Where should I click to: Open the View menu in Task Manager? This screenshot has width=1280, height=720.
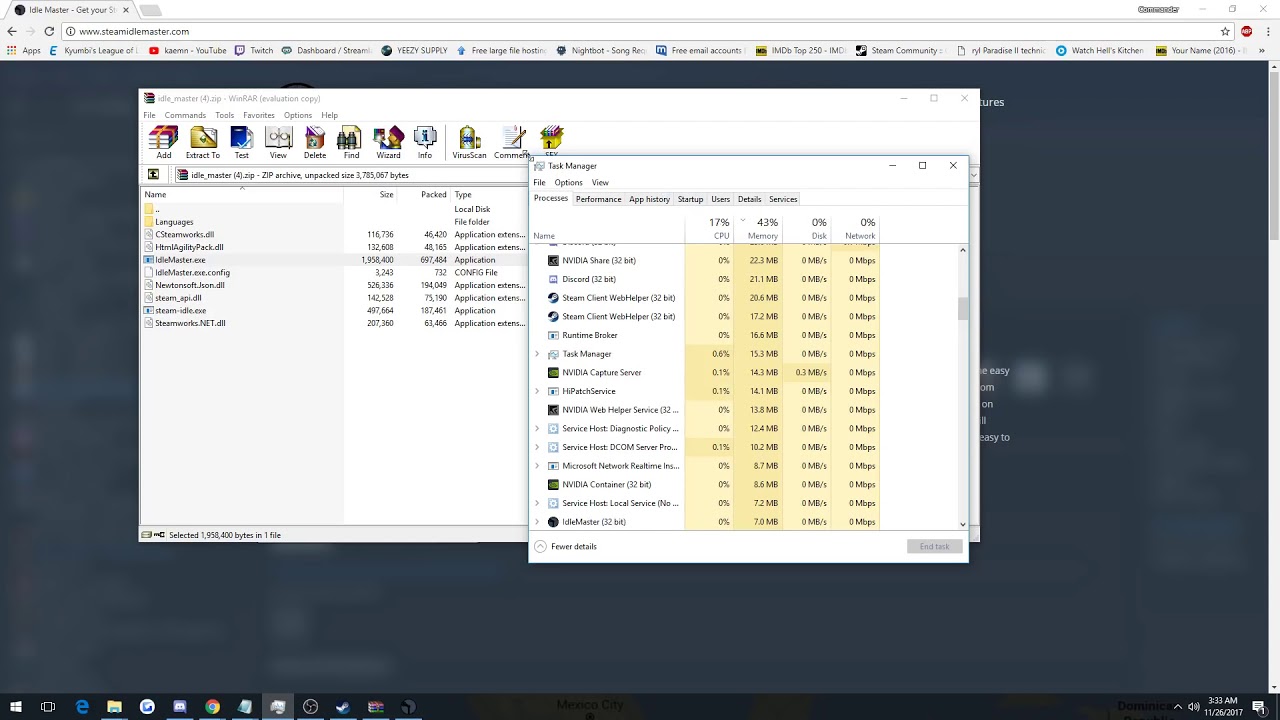(600, 182)
